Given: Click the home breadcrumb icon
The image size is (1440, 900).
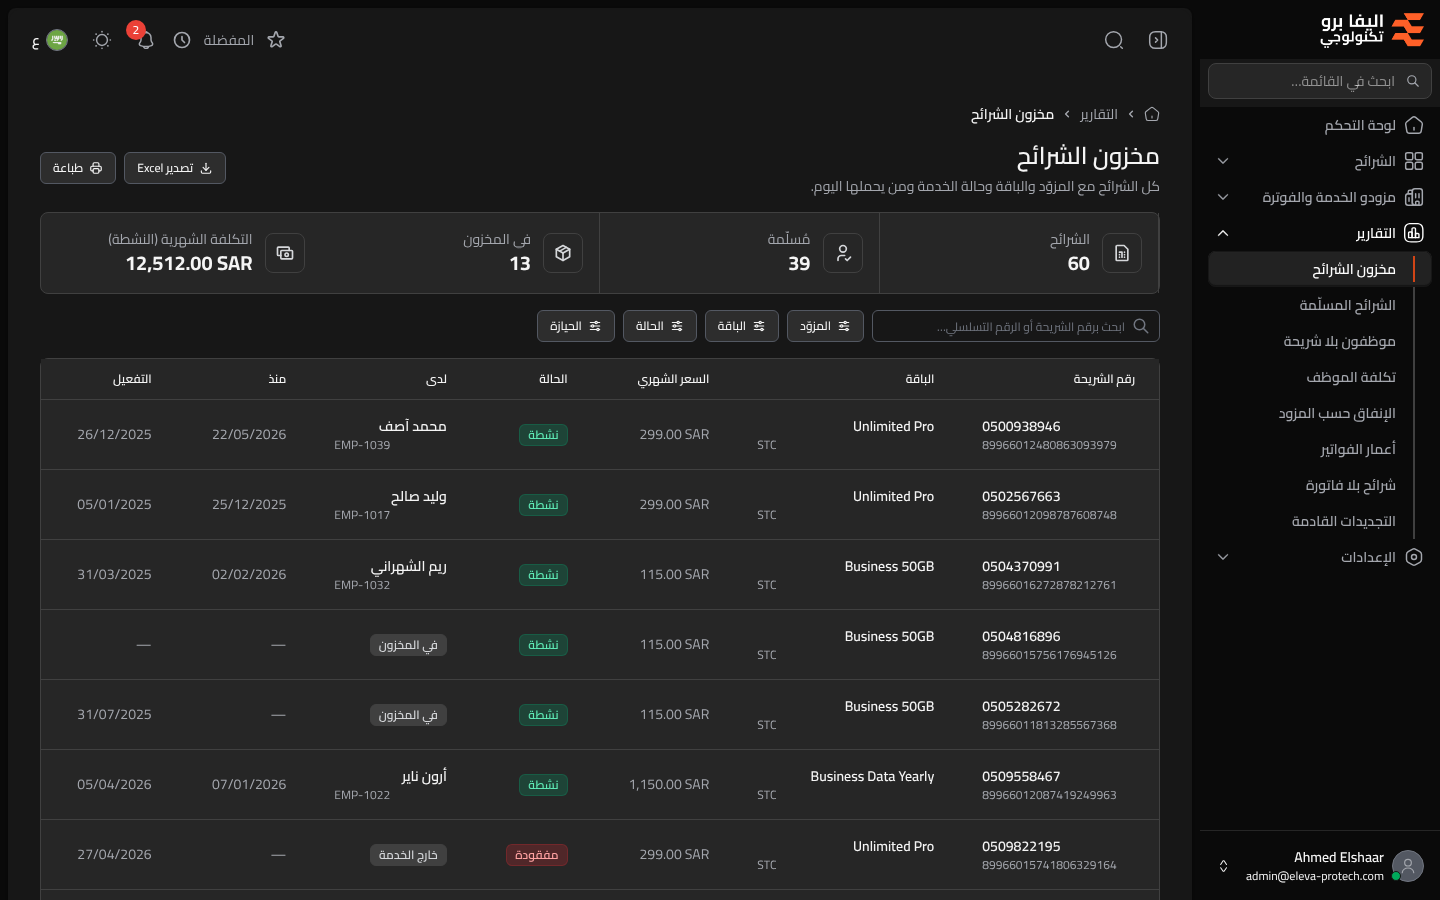Looking at the screenshot, I should point(1152,114).
